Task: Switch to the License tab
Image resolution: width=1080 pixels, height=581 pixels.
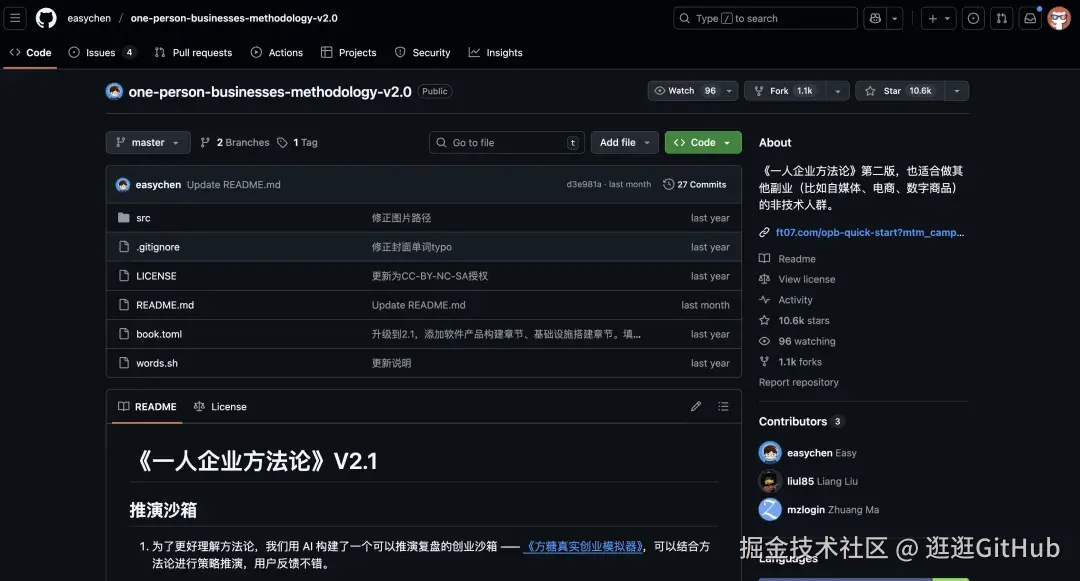Action: tap(220, 407)
